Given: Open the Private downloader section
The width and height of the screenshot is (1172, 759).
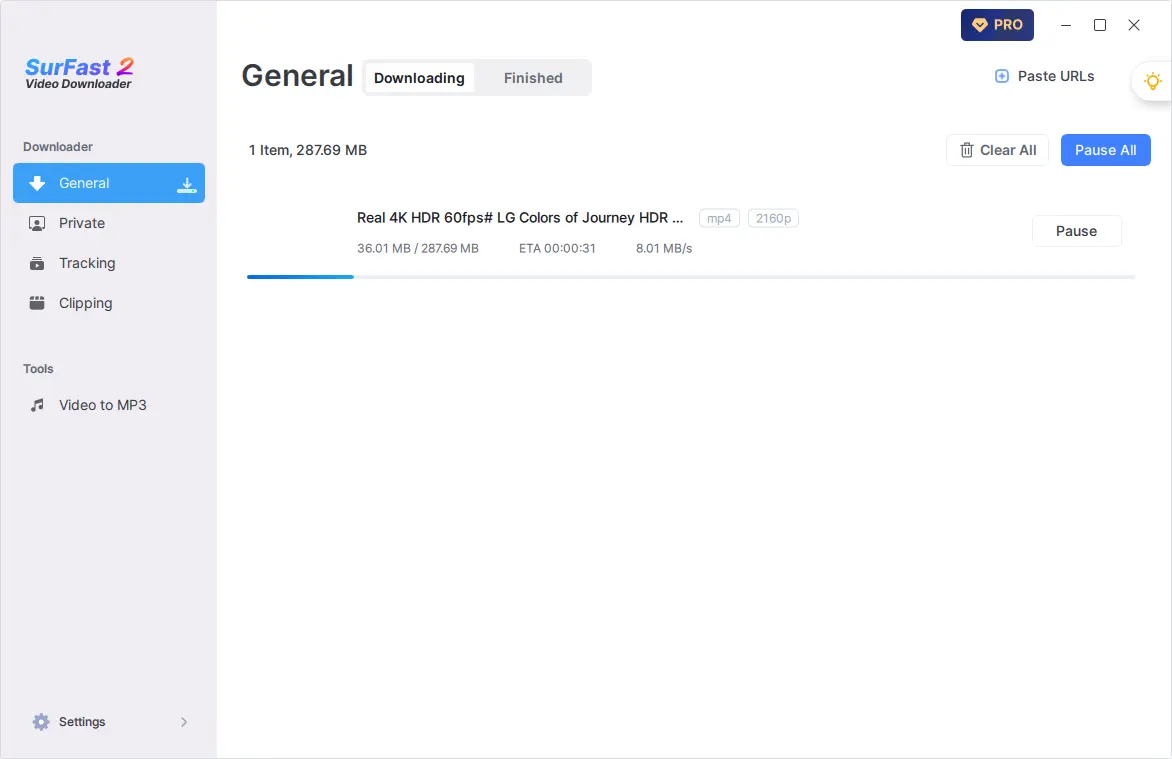Looking at the screenshot, I should click(108, 223).
